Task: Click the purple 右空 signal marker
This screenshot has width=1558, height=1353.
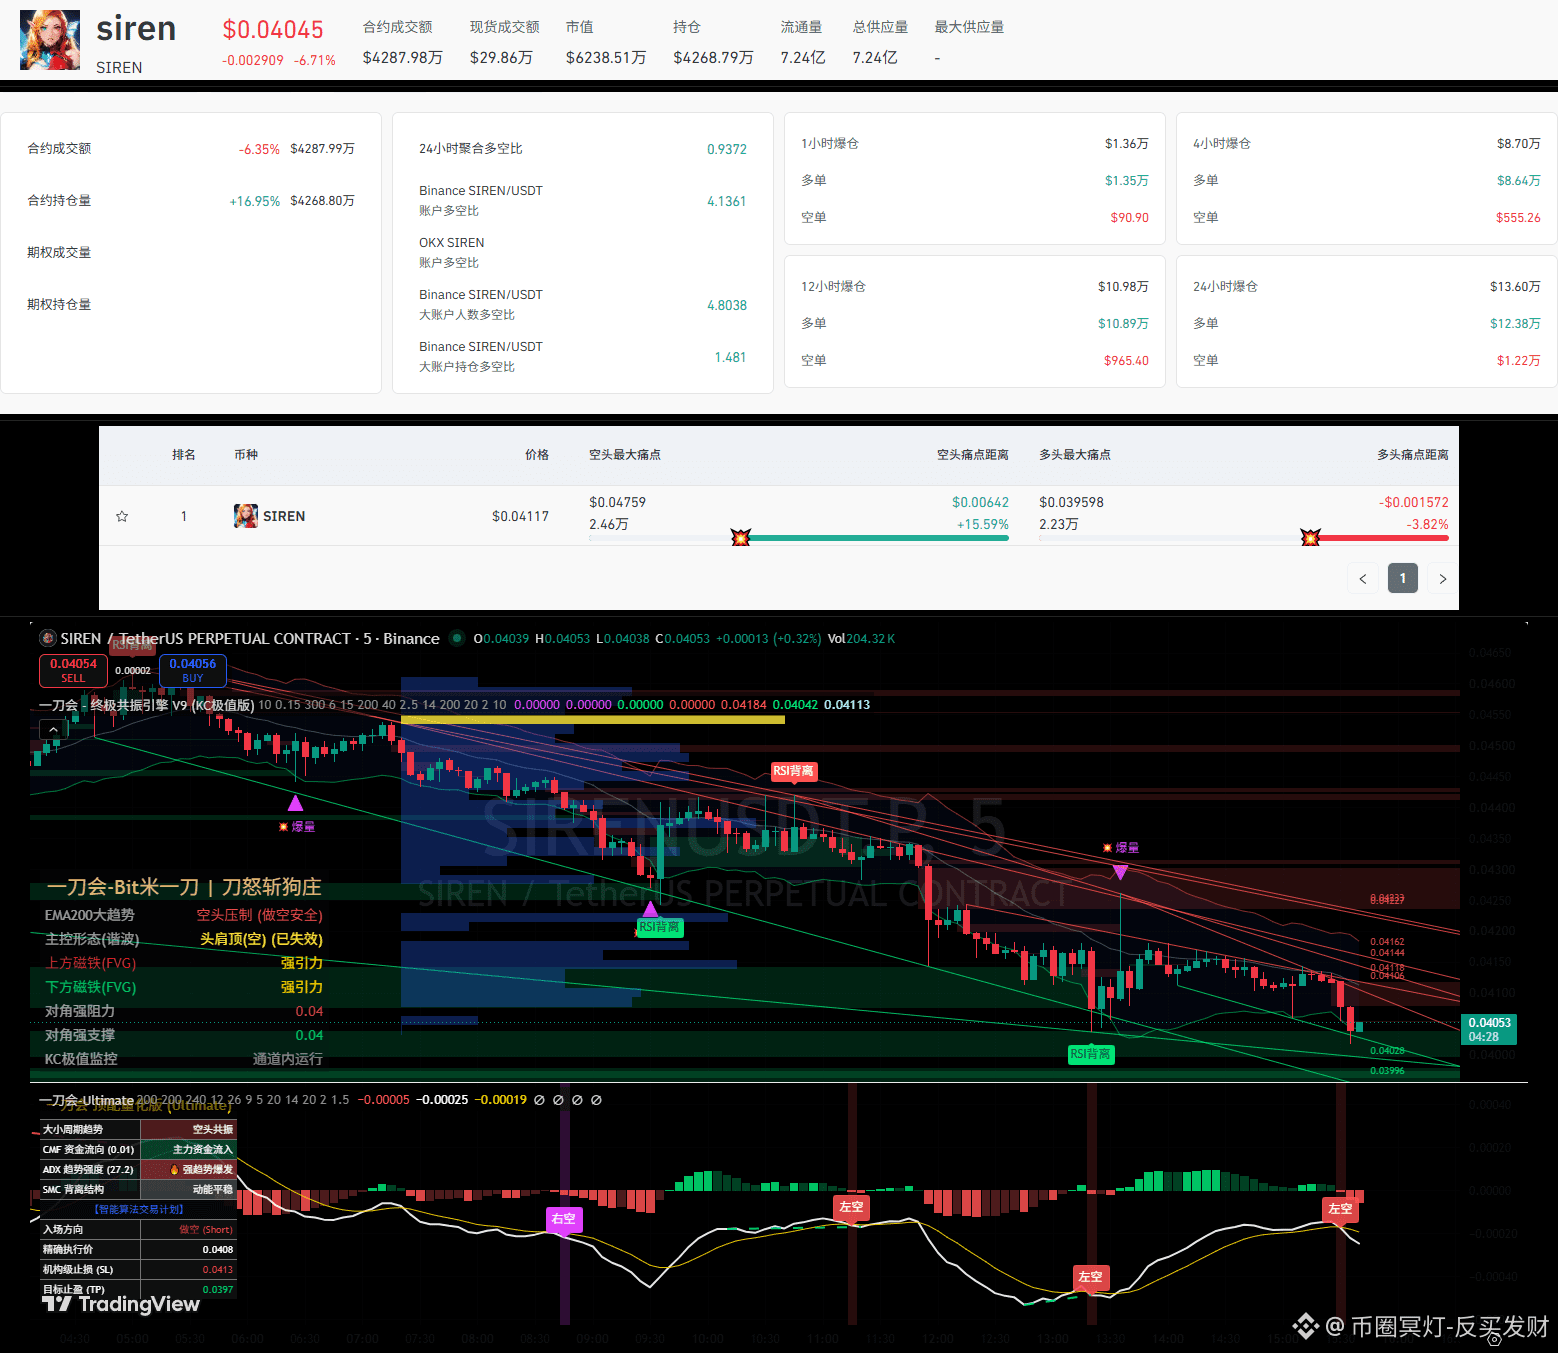Action: 564,1219
